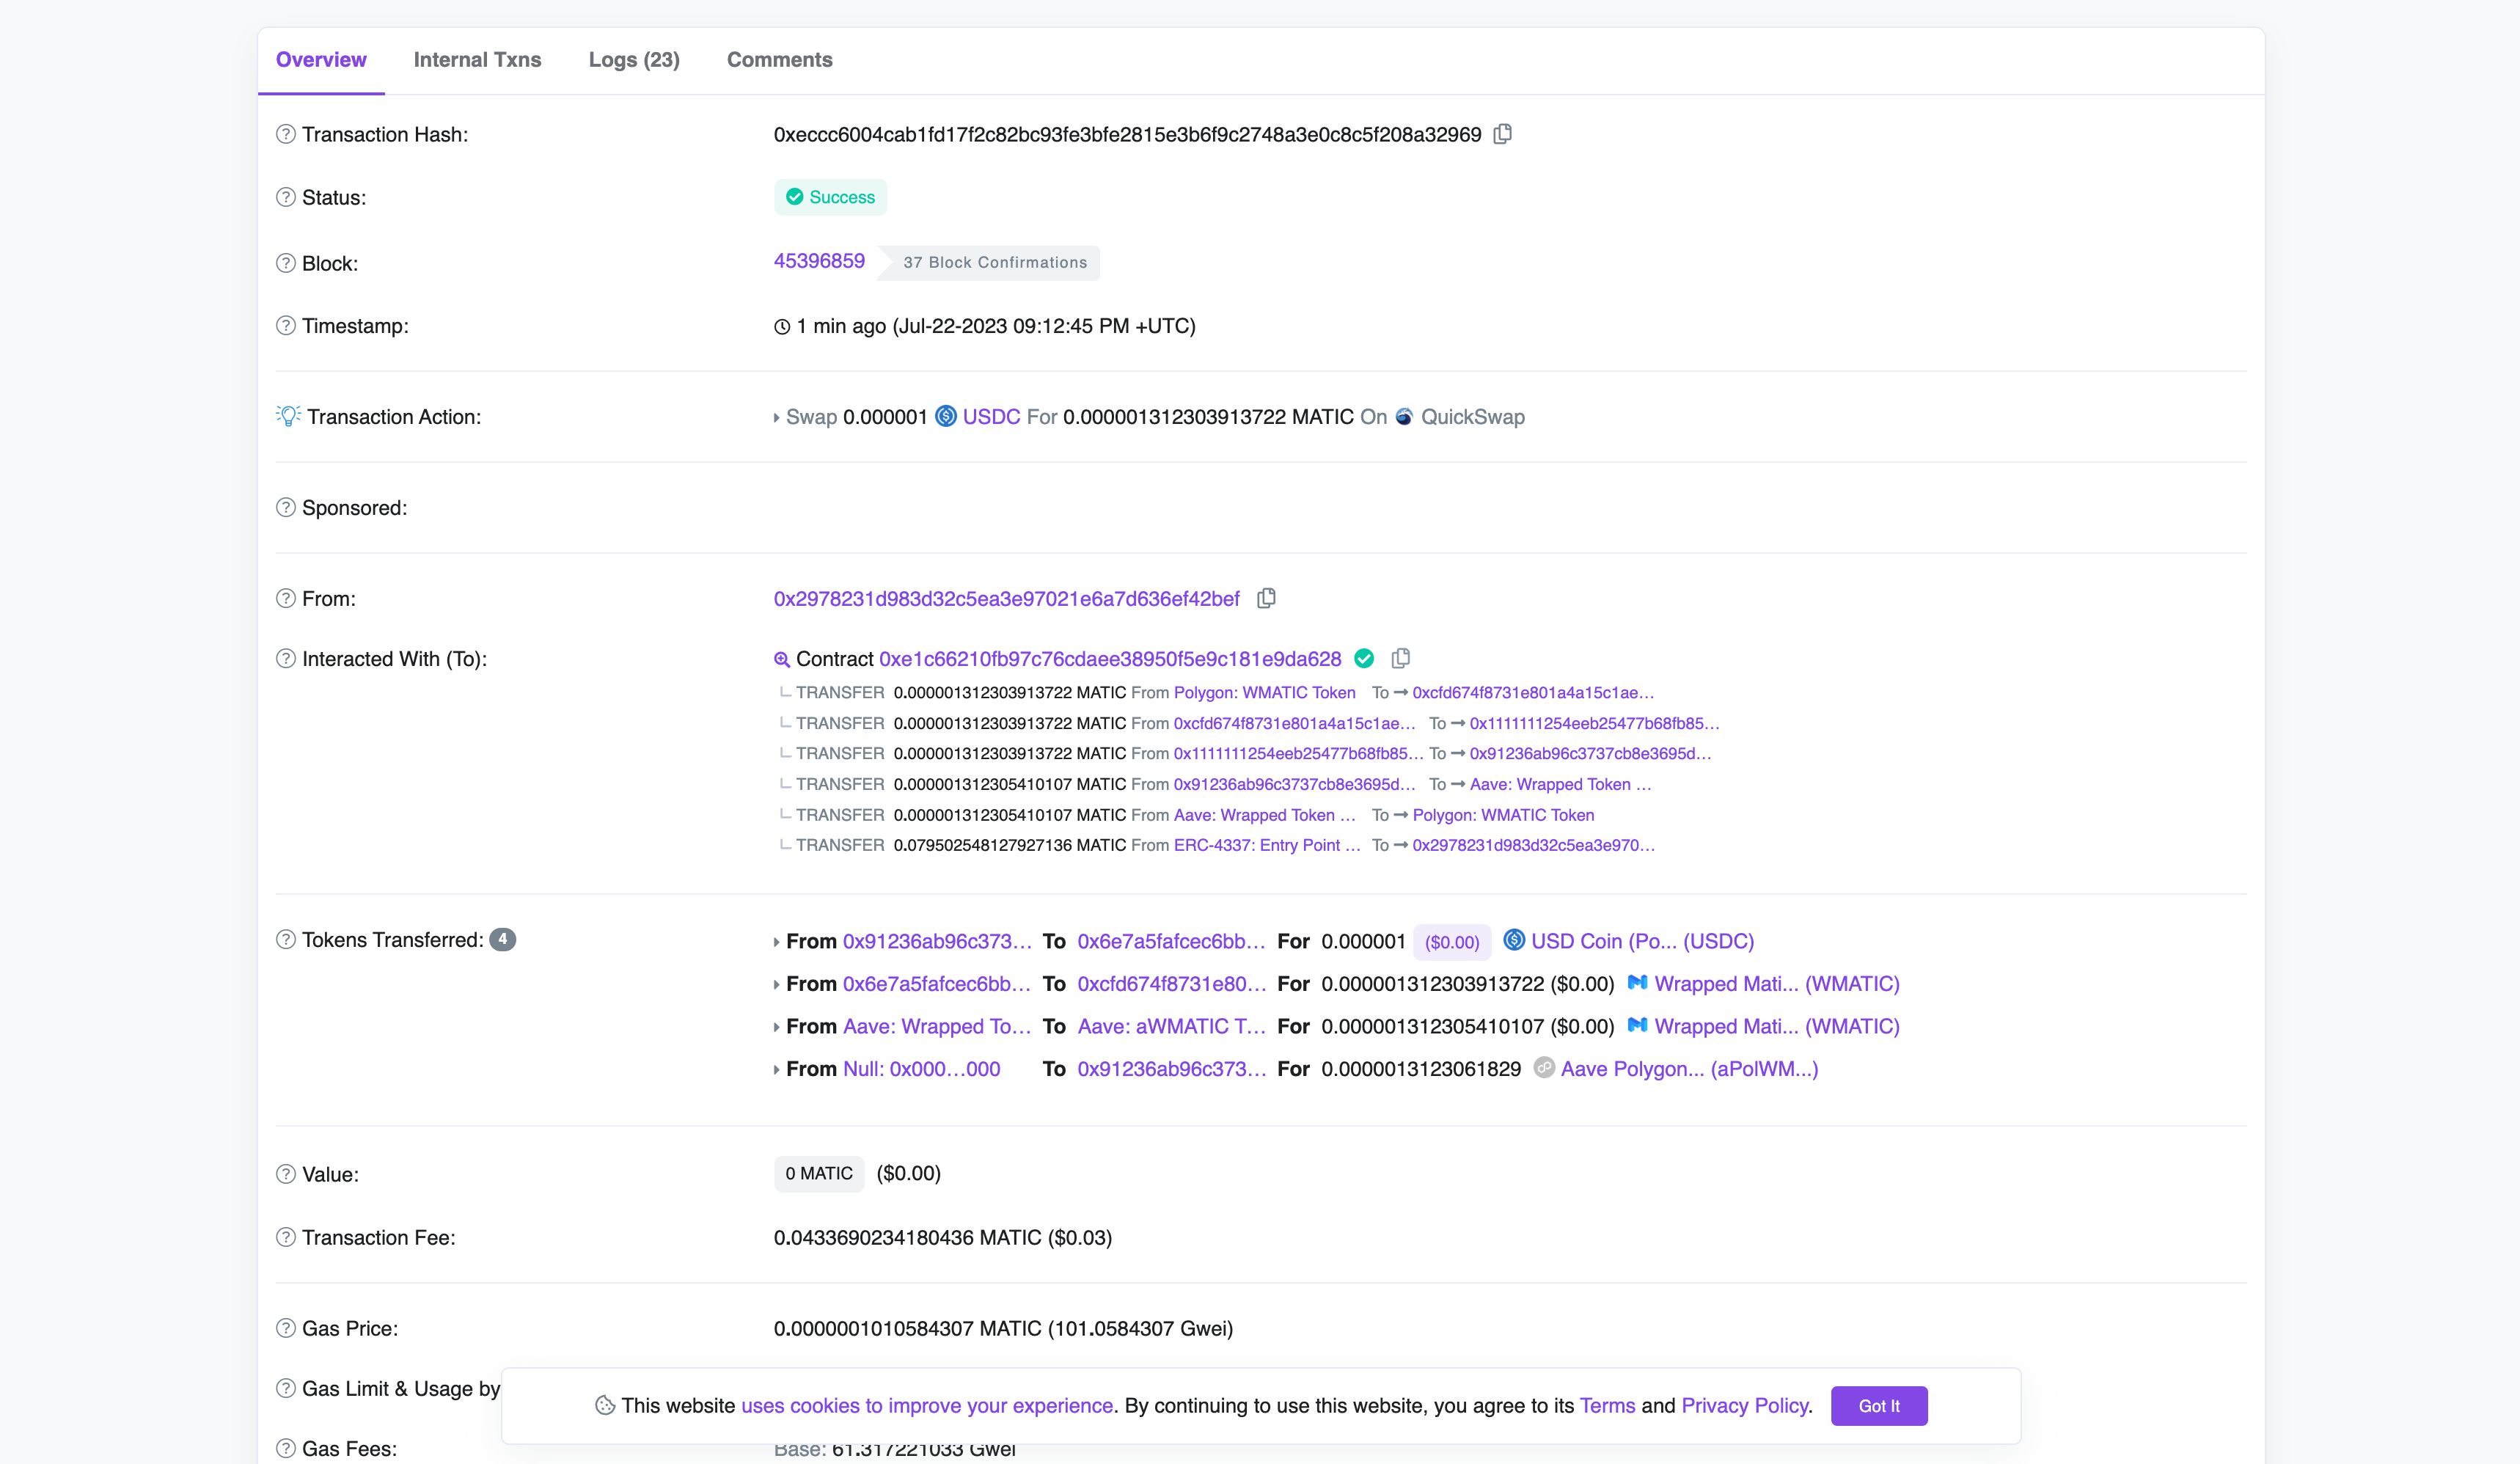Click the 45396859 block number link

click(x=819, y=261)
